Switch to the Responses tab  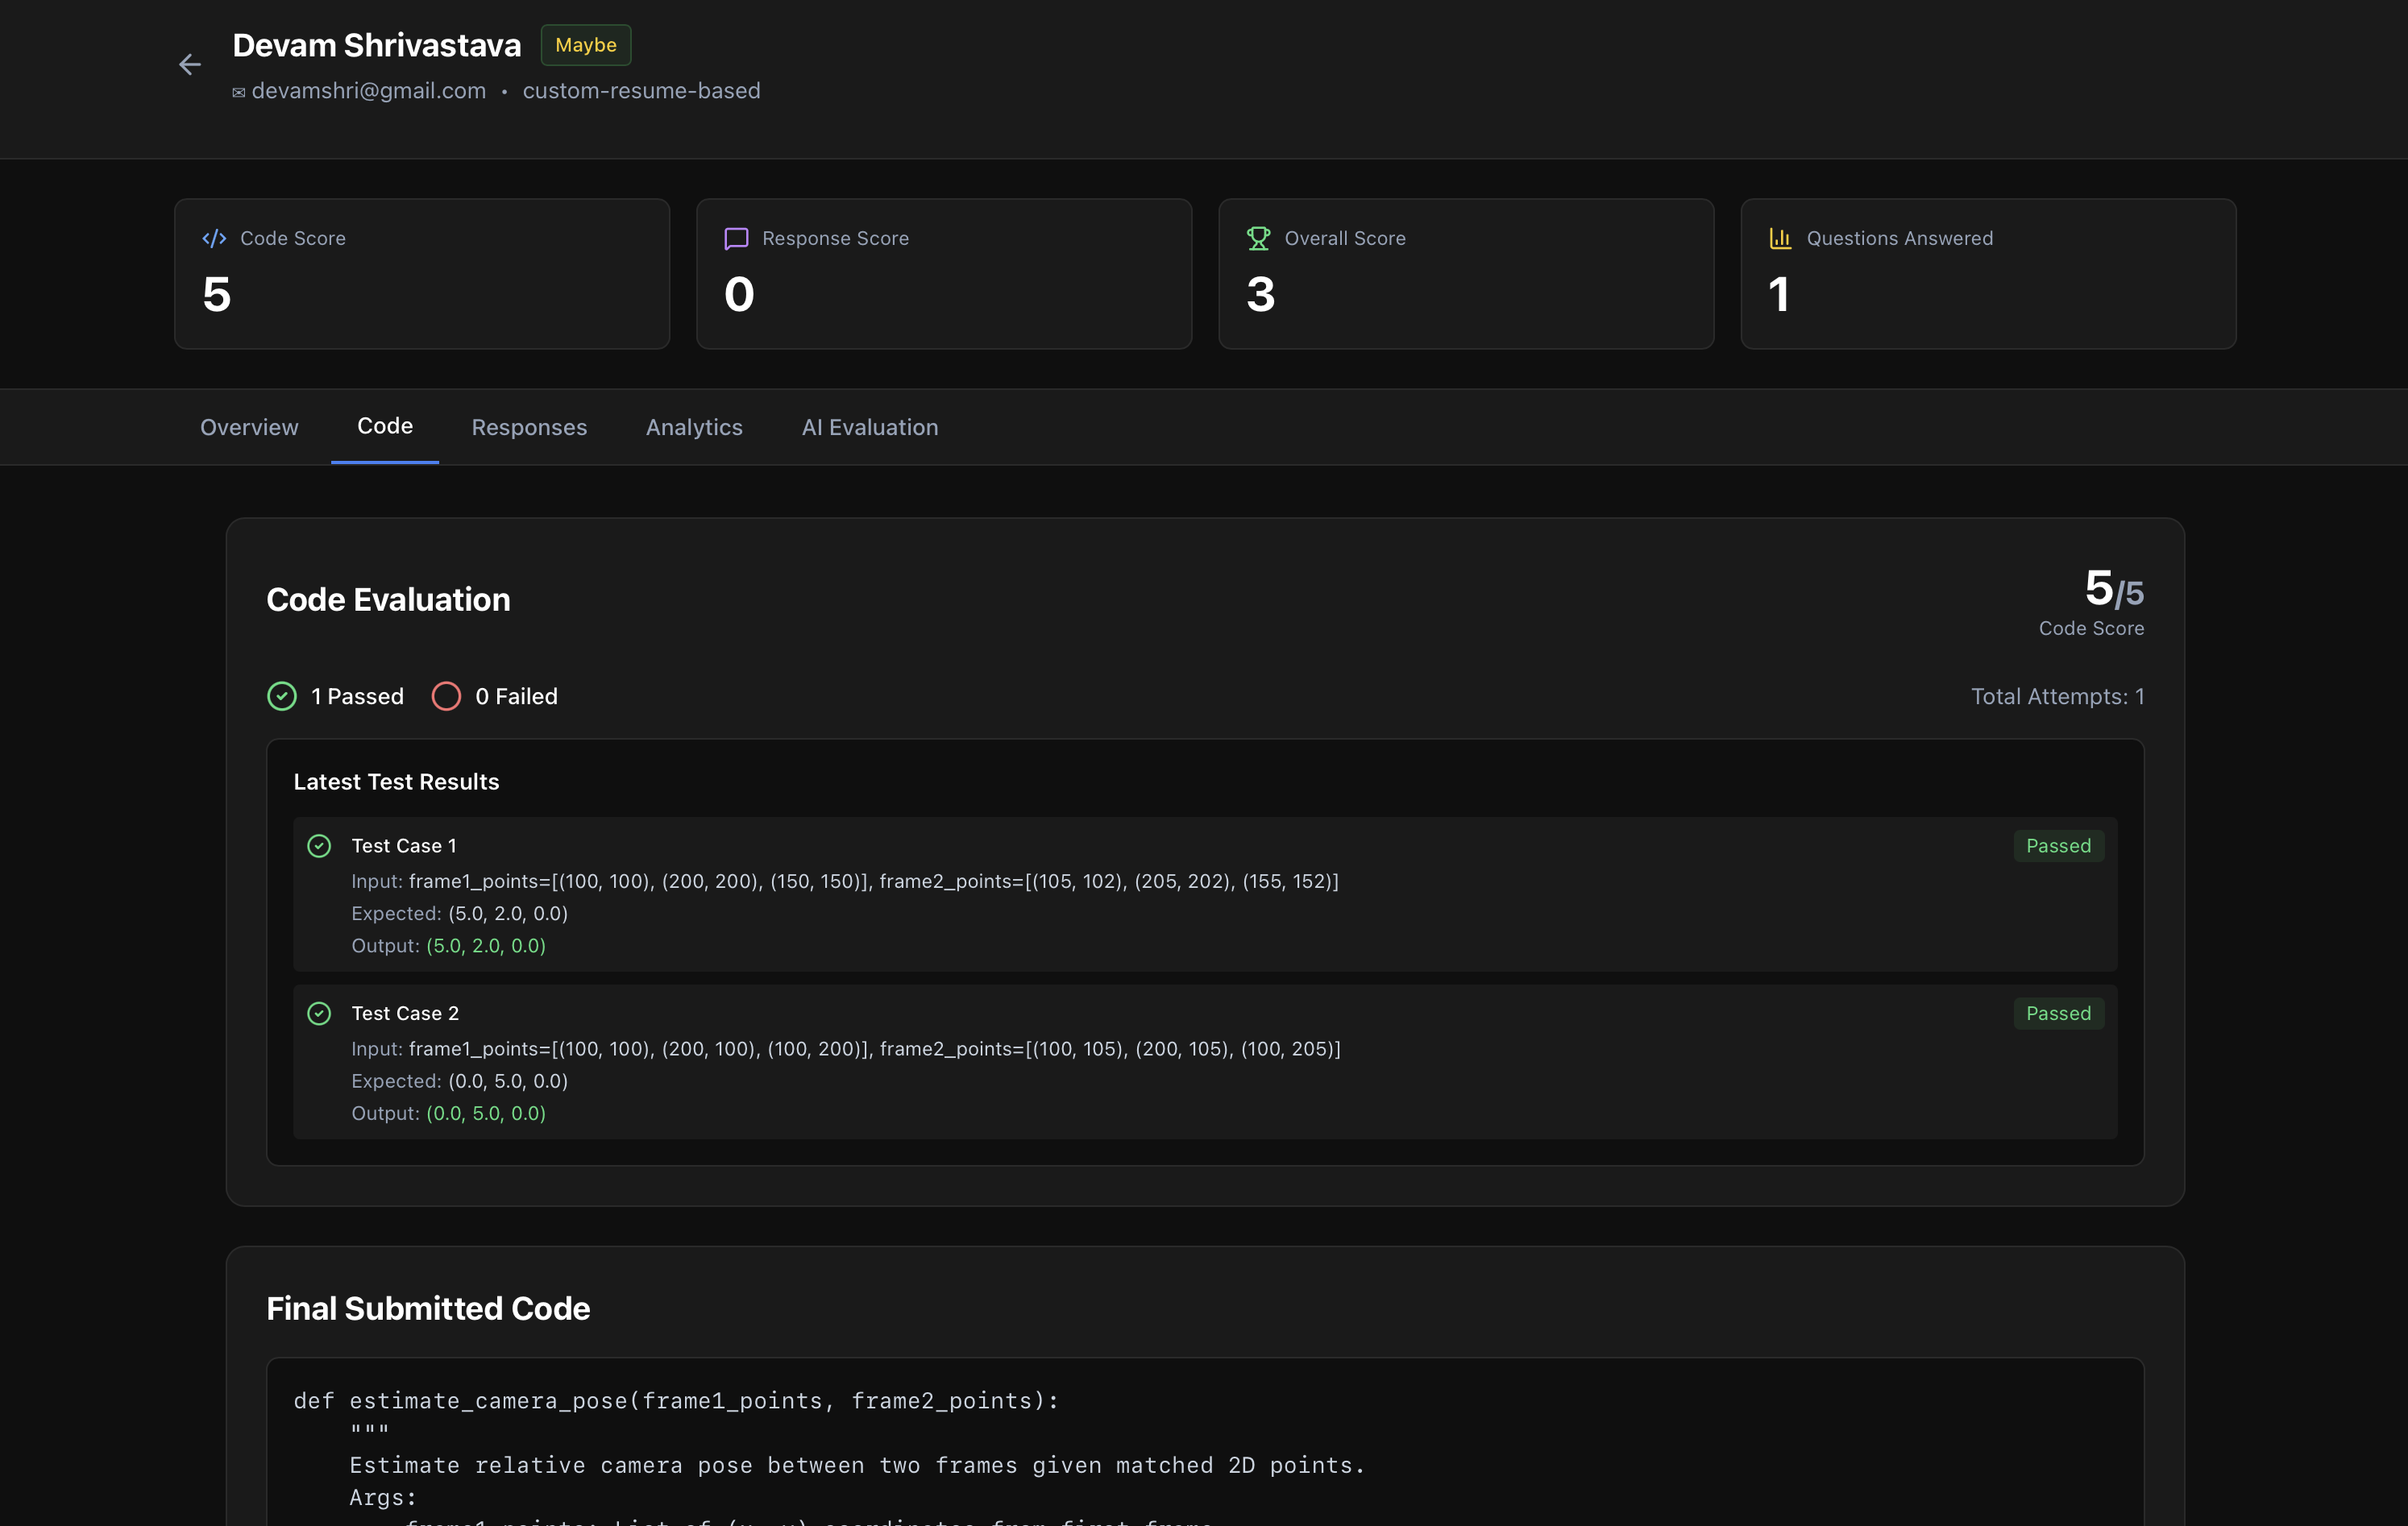529,427
